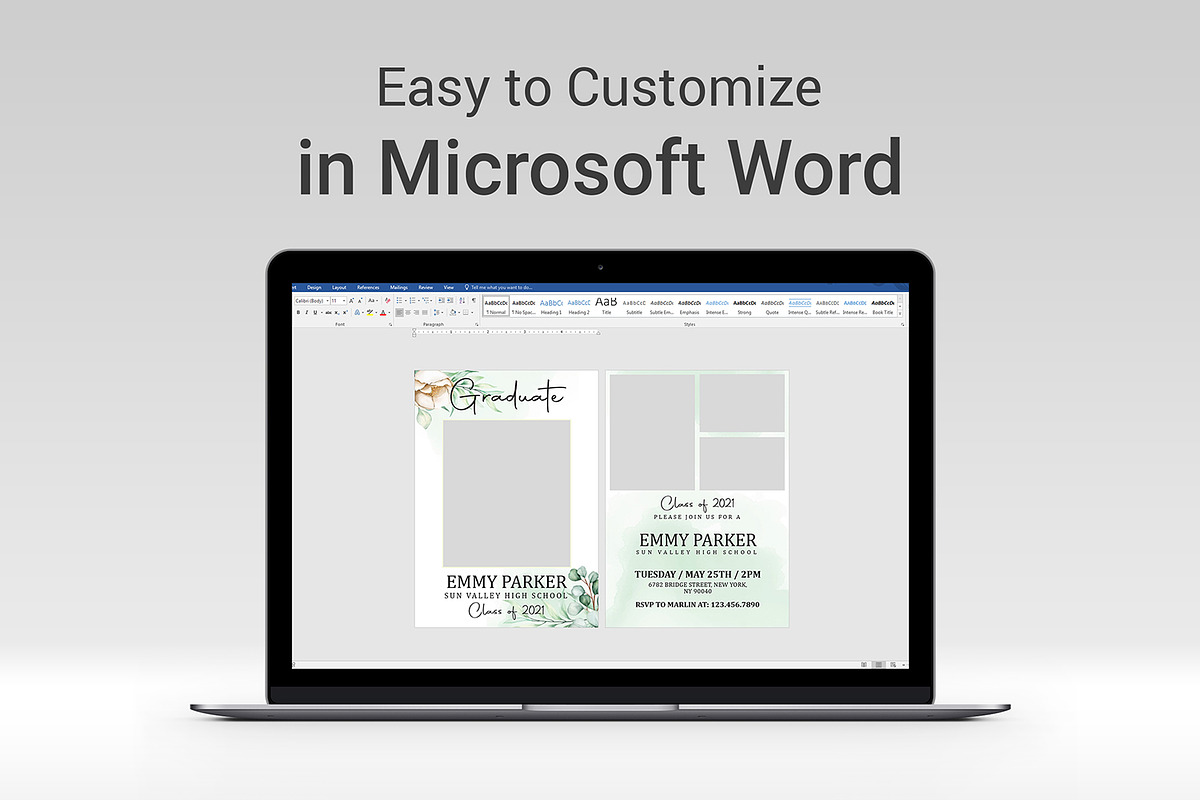Click the 'Graduate' script heading text

pos(508,395)
